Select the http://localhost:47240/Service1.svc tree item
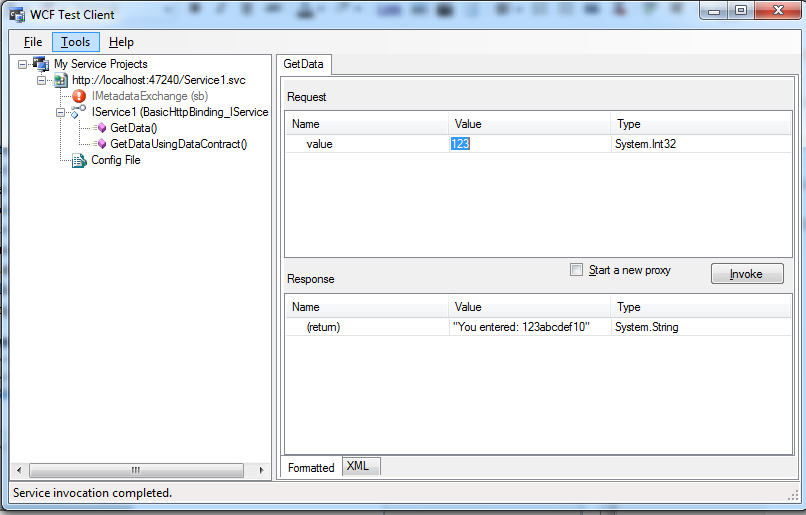 click(159, 80)
